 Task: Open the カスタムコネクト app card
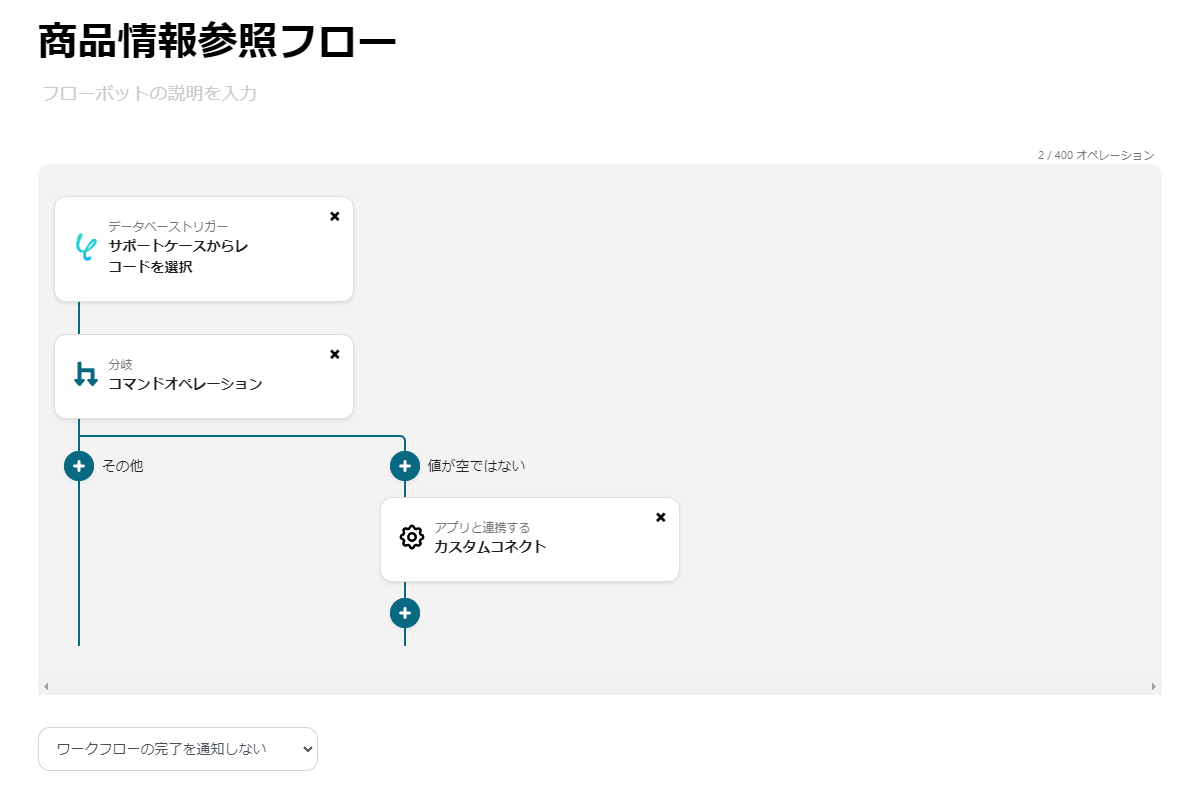(x=530, y=547)
